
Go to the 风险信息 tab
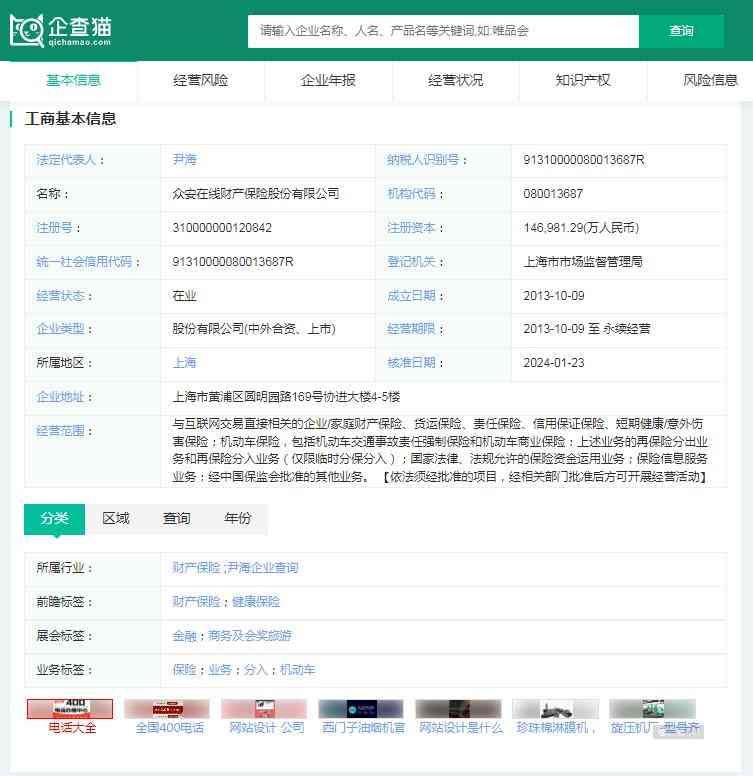(709, 80)
